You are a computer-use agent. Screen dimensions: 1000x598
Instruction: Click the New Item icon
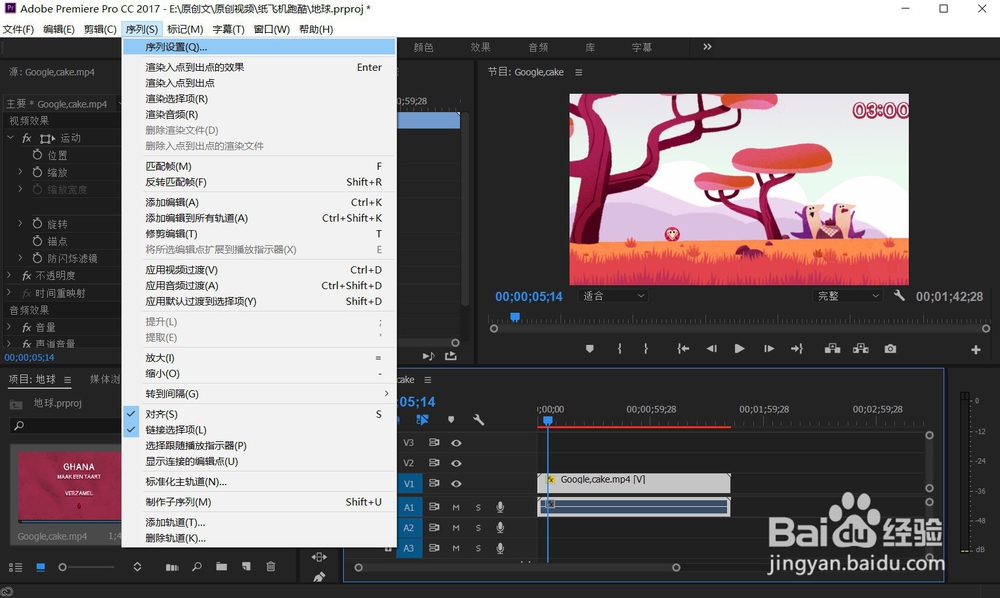click(246, 566)
